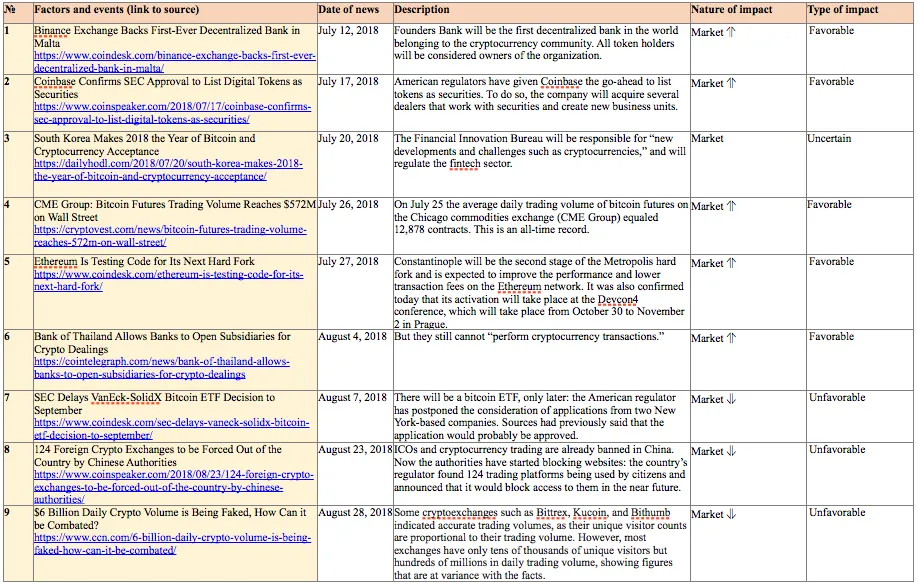The height and width of the screenshot is (583, 918).
Task: Click description starting 'ICOs and cryptocurrency trading'
Action: point(540,468)
